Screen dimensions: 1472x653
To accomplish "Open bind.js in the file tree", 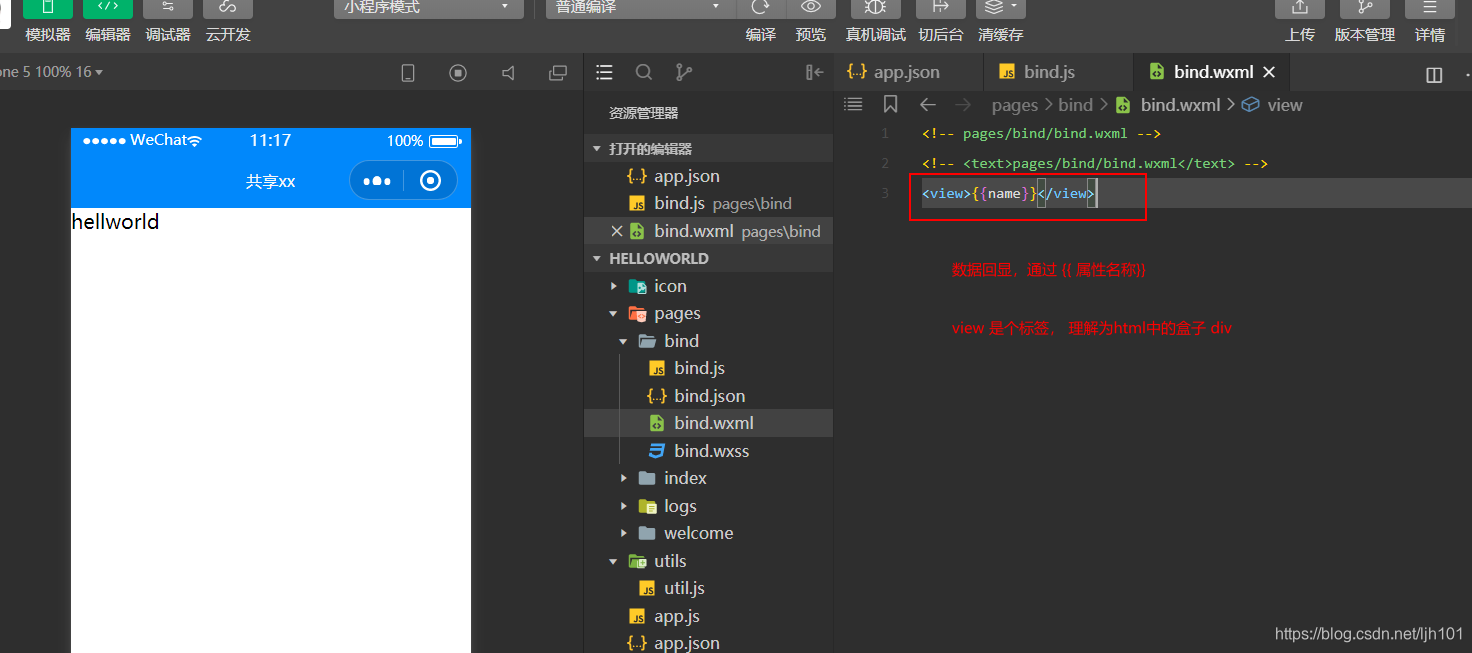I will pyautogui.click(x=708, y=368).
